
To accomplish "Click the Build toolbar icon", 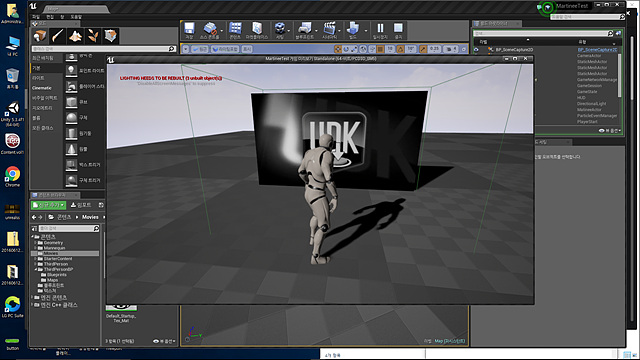I will [x=353, y=30].
